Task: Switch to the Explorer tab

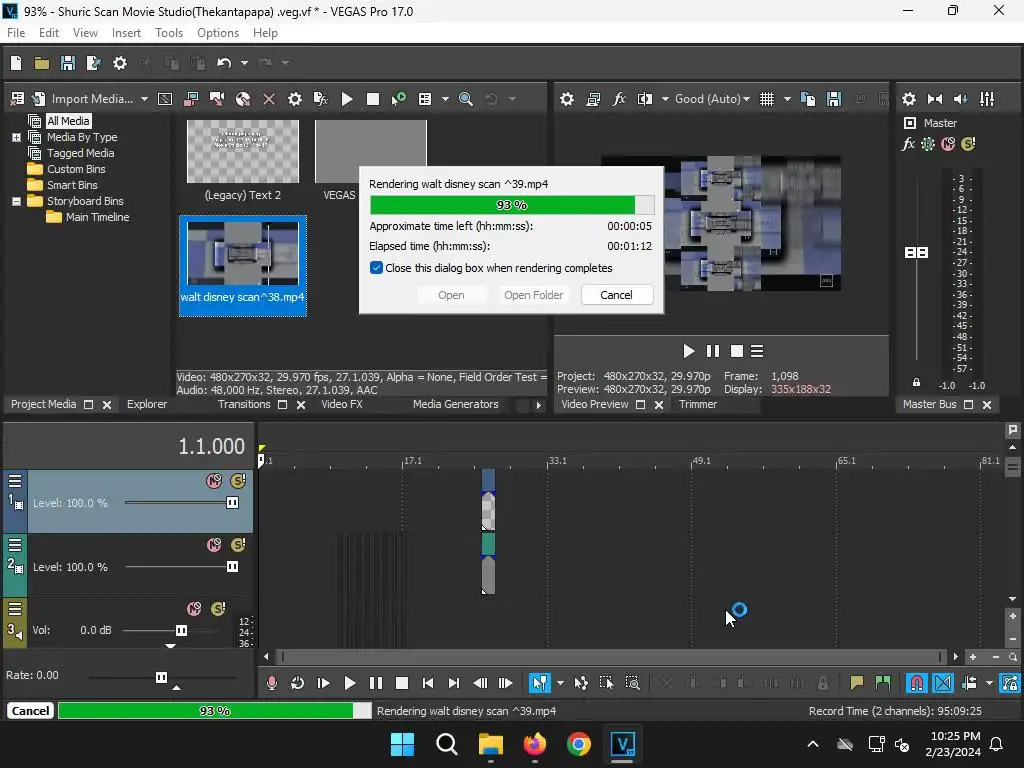Action: coord(147,404)
